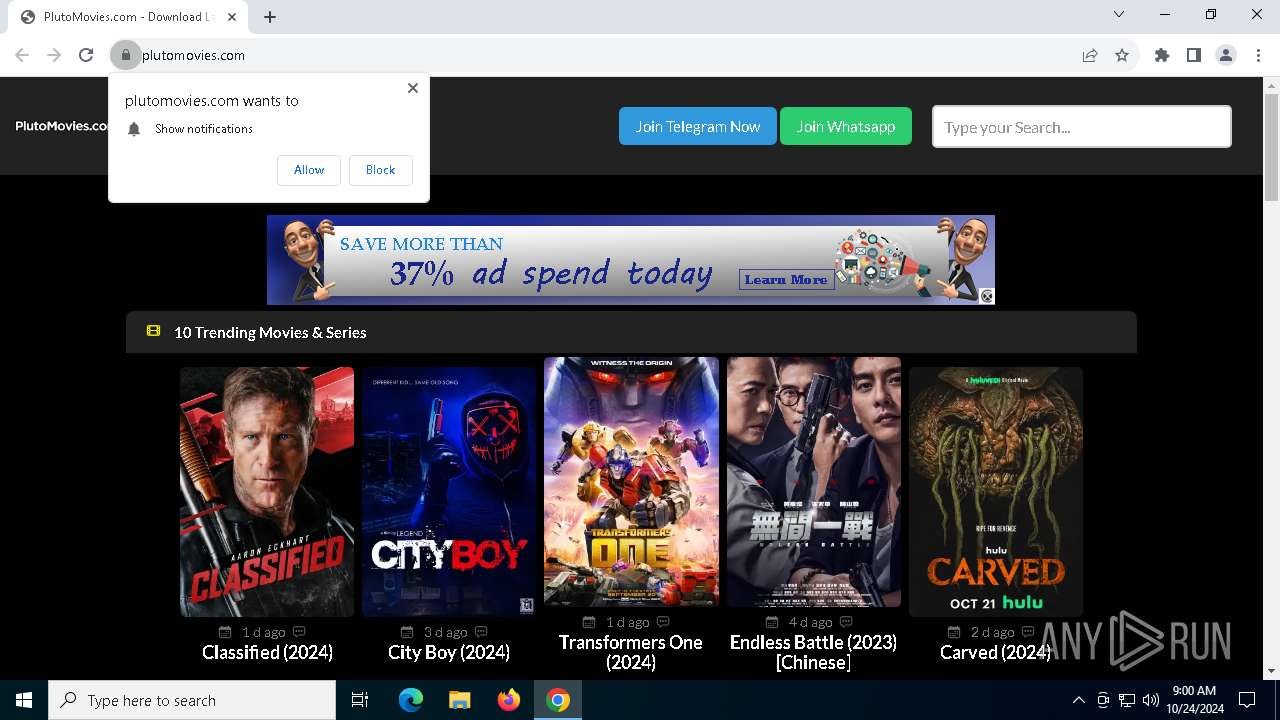Click Join Telegram Now button
Viewport: 1280px width, 720px height.
pos(698,126)
